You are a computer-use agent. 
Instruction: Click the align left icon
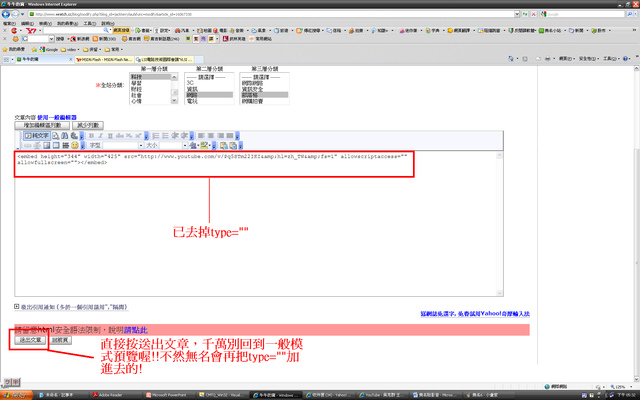(201, 136)
